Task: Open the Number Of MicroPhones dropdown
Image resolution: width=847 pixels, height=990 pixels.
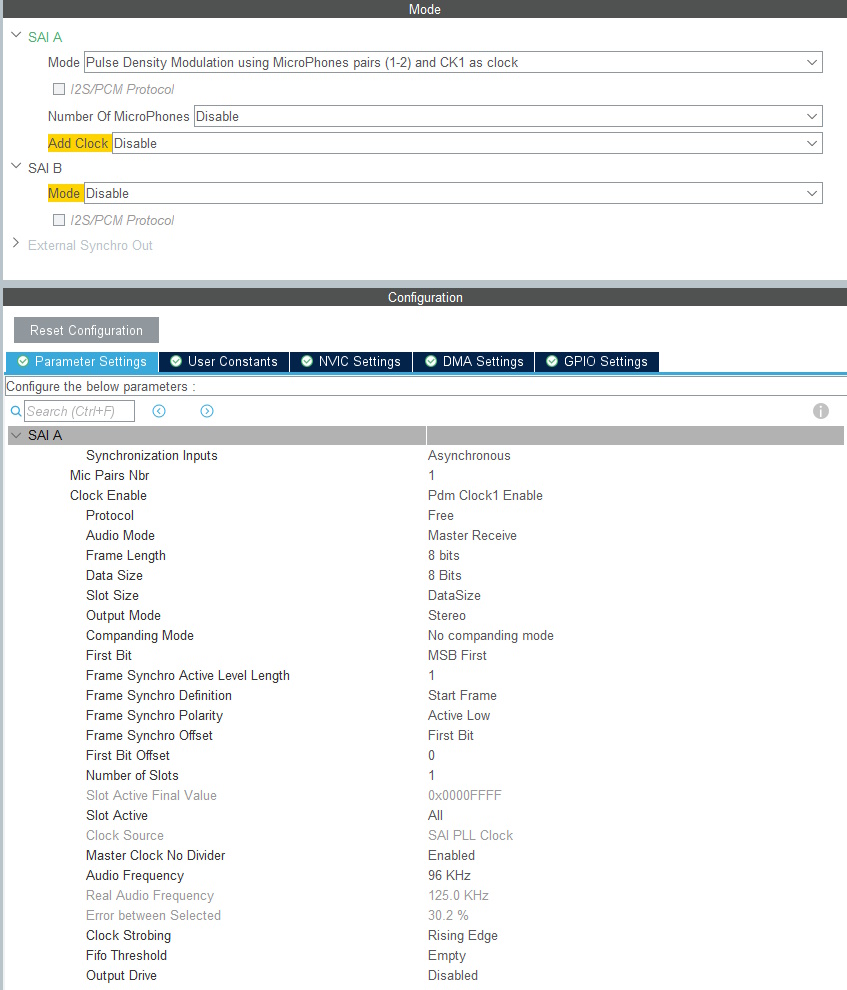Action: pos(812,116)
